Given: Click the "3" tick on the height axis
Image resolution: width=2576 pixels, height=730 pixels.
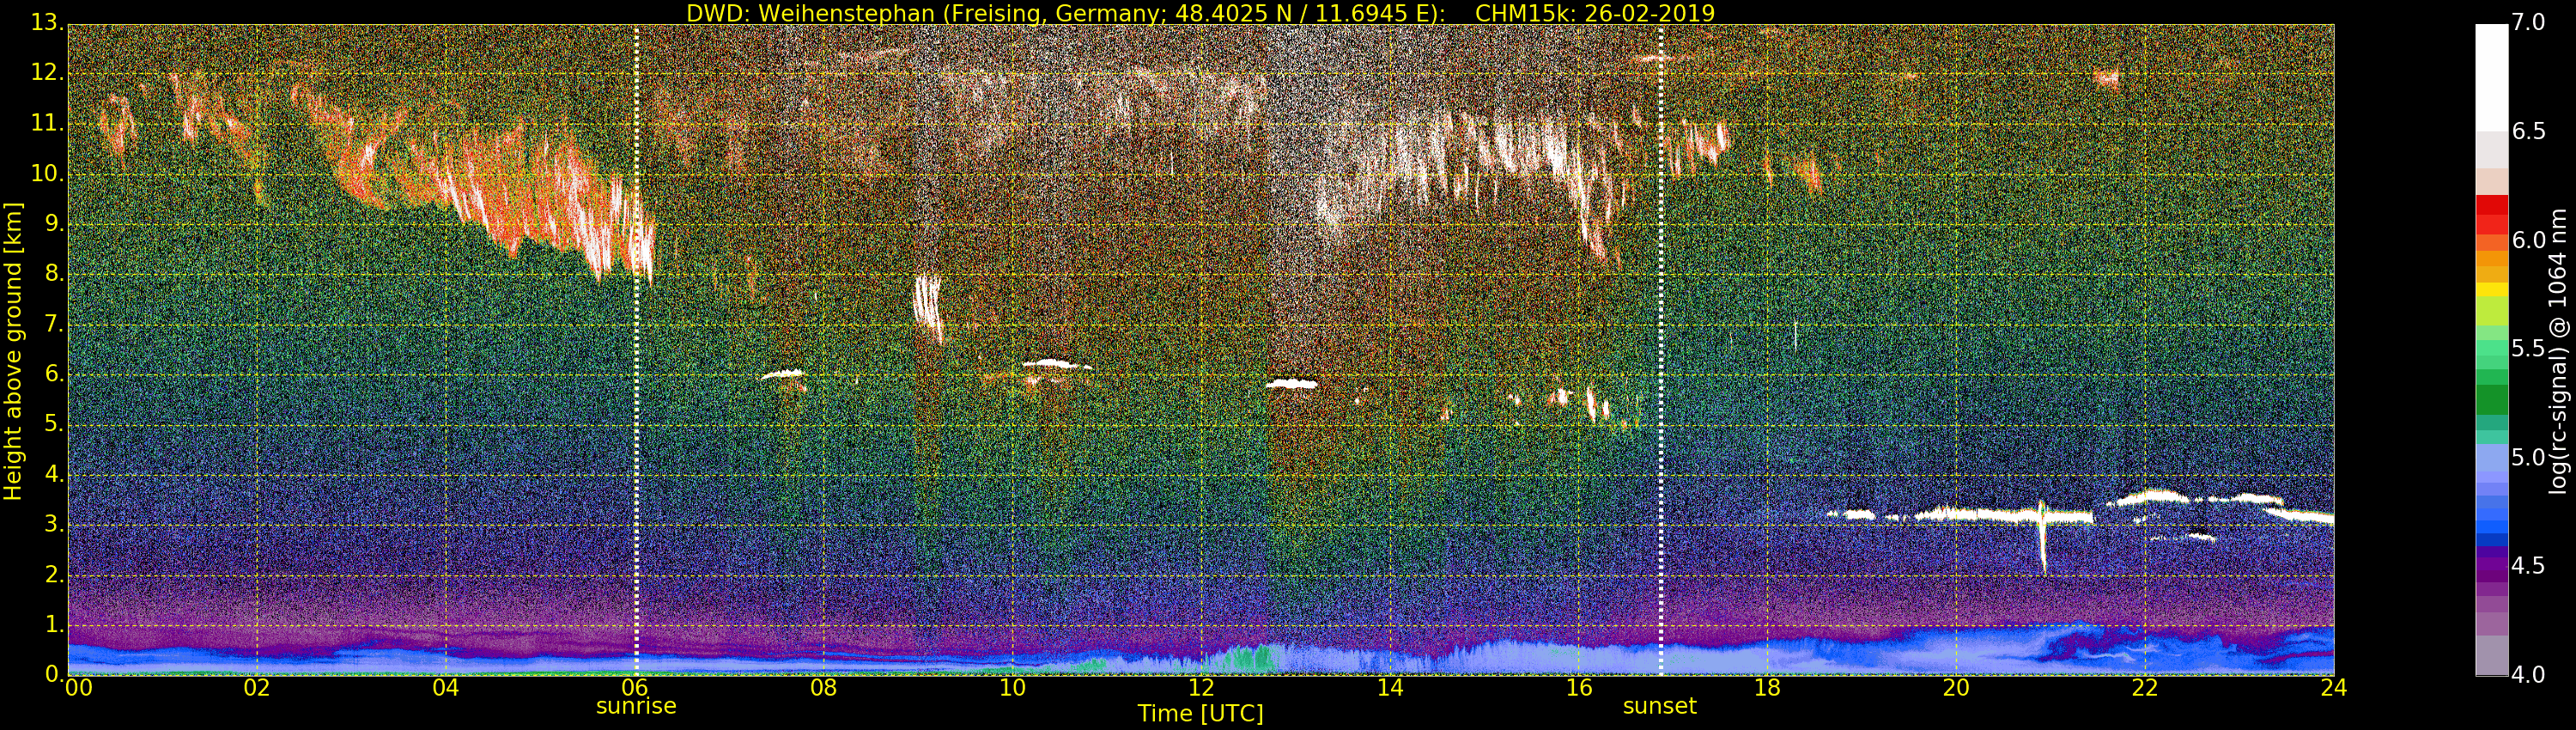Looking at the screenshot, I should (x=54, y=524).
